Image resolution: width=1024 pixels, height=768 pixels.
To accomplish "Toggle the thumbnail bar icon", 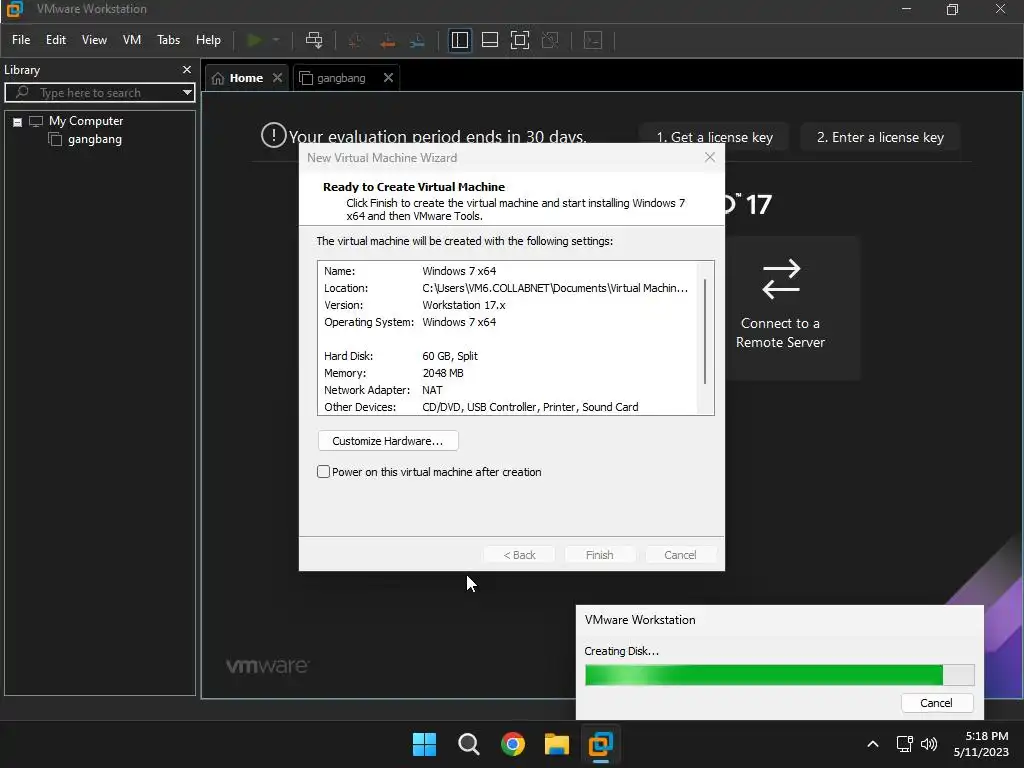I will click(x=490, y=40).
